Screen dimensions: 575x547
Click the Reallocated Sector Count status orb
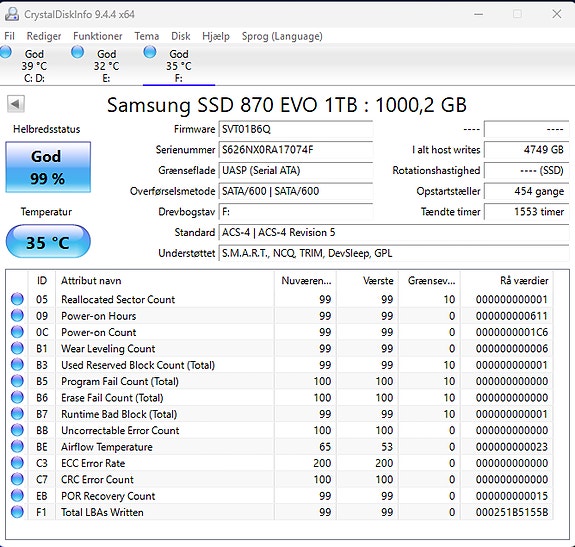[x=17, y=299]
